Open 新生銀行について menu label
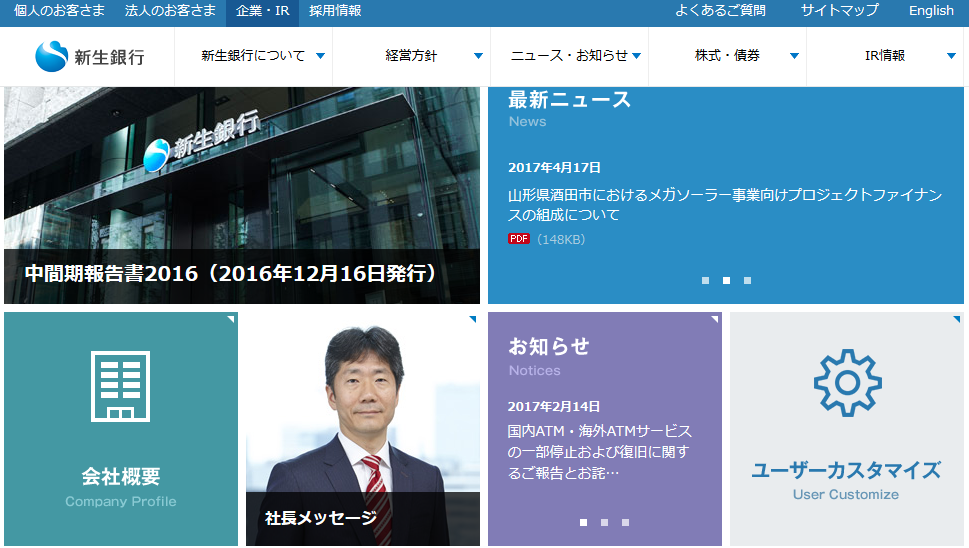 point(253,56)
